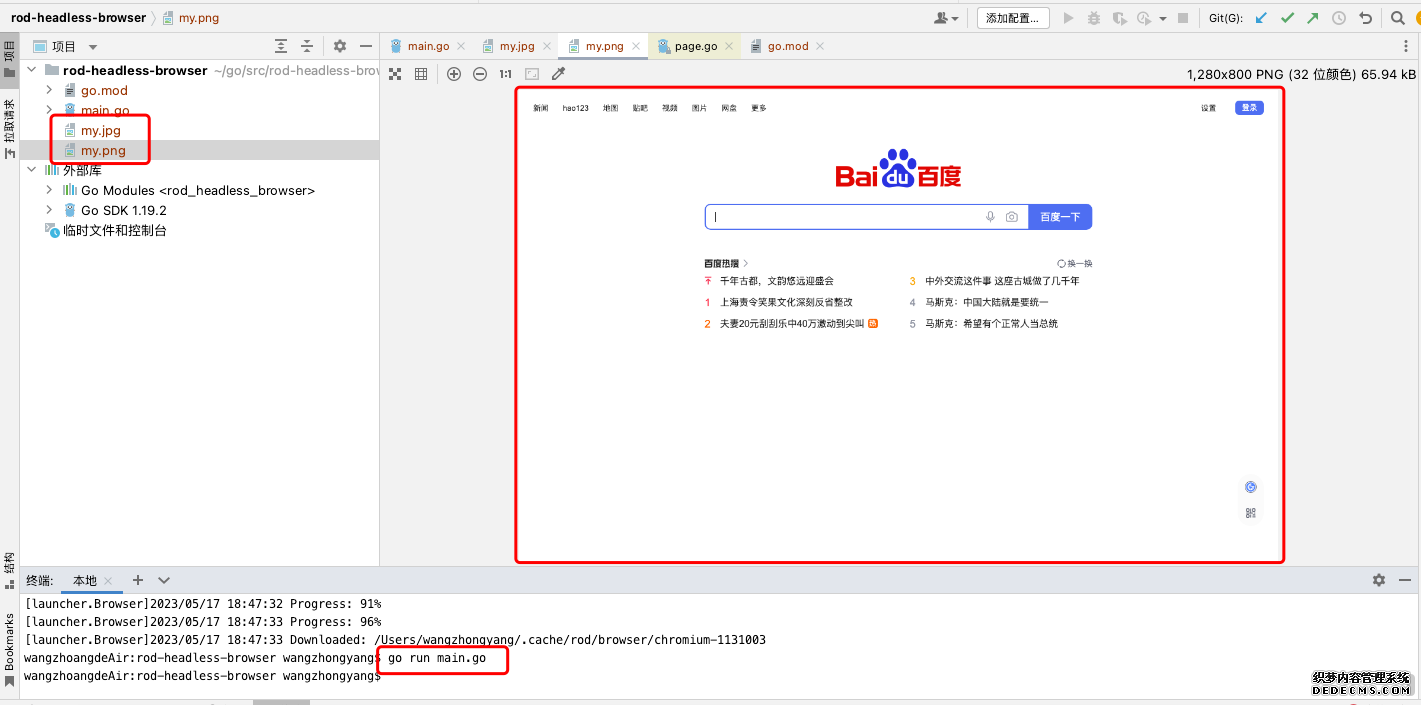Open my.jpg in the project tree
1421x705 pixels.
point(100,130)
